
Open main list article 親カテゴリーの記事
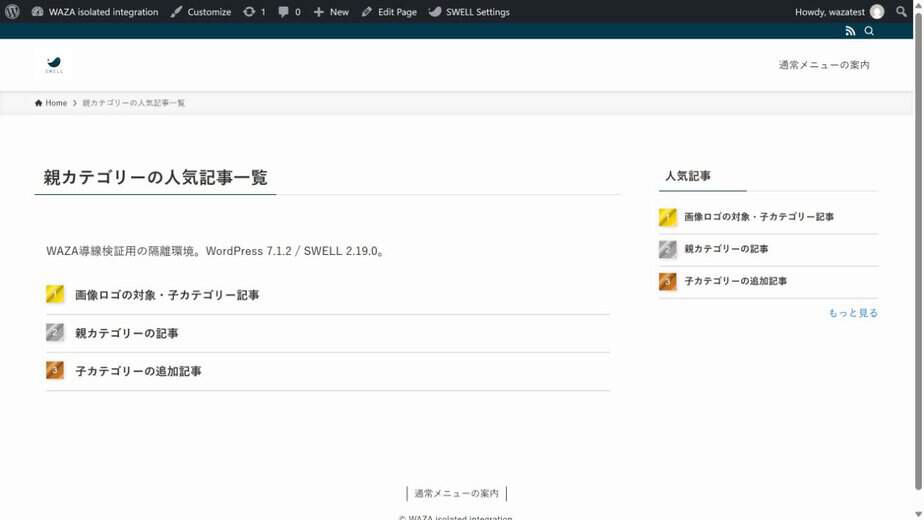[x=127, y=333]
